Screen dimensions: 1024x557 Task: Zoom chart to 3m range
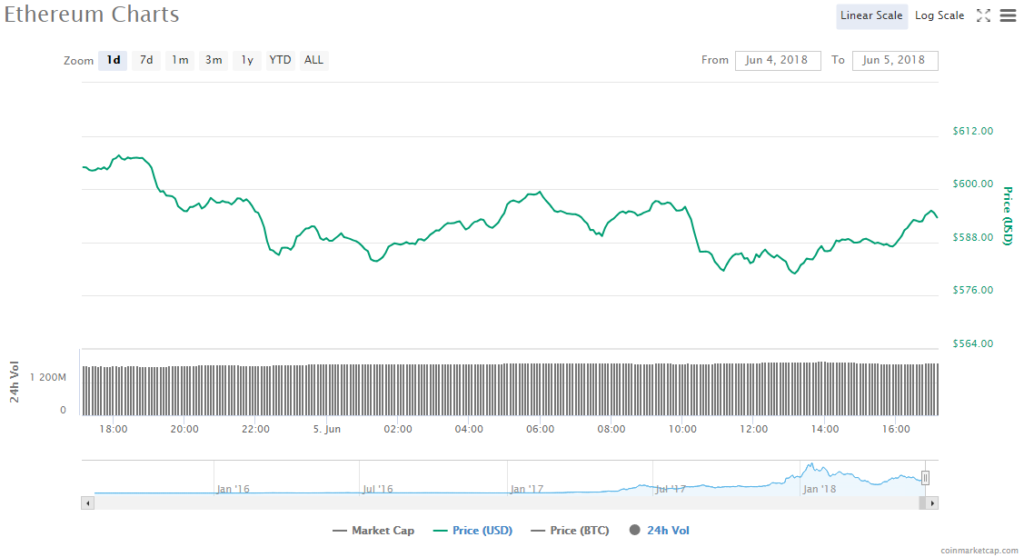point(214,60)
